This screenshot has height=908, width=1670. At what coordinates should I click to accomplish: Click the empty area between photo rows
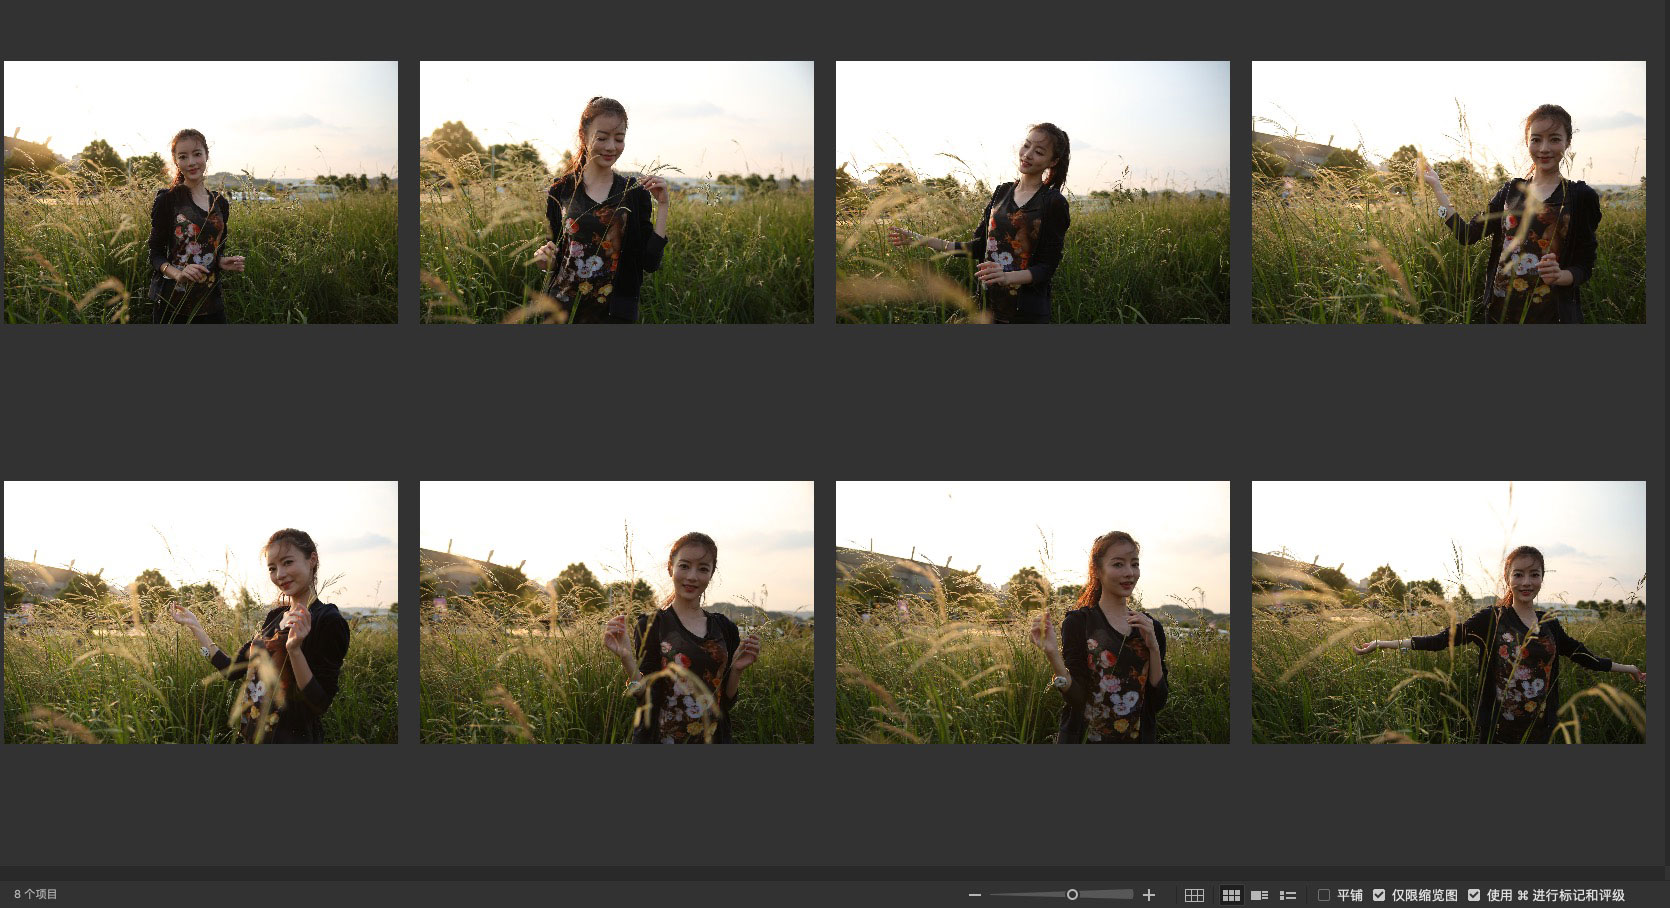click(x=830, y=402)
